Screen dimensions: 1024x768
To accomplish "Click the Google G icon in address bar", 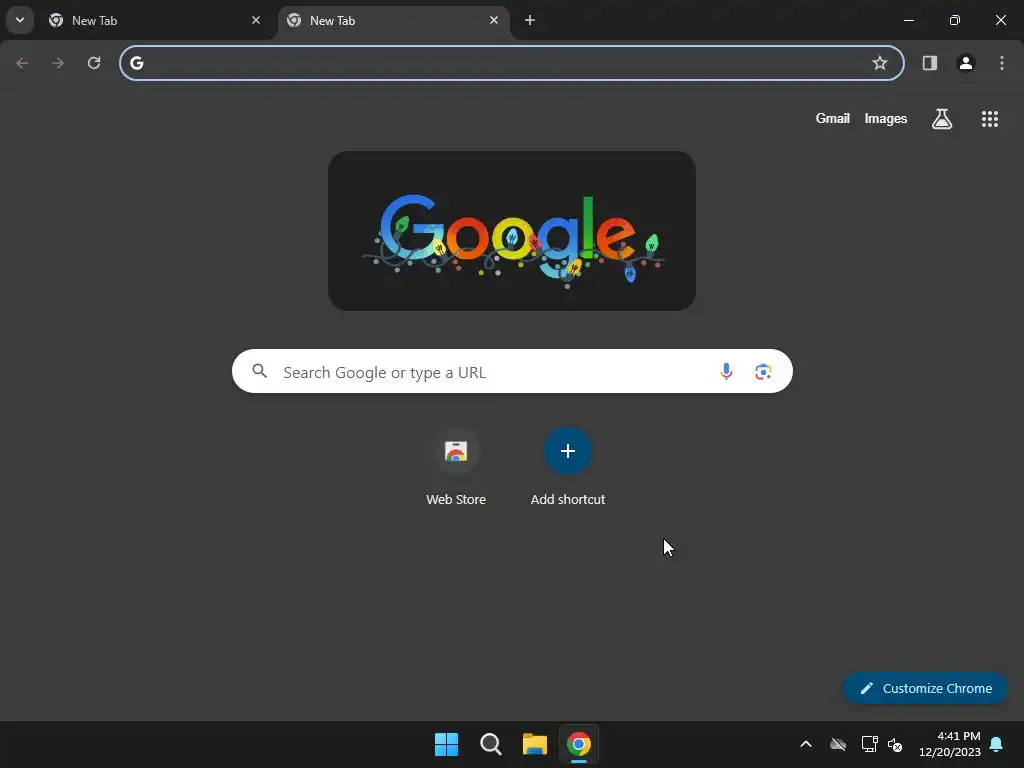I will (x=136, y=63).
